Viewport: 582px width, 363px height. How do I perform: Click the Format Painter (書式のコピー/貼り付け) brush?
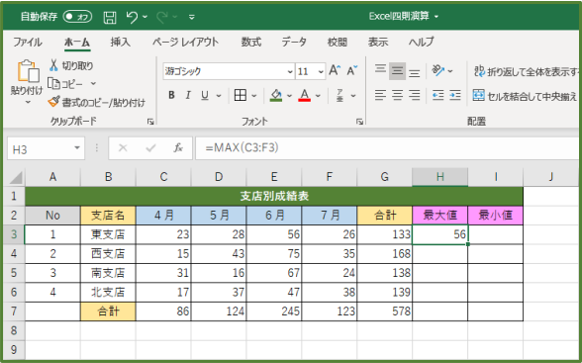pyautogui.click(x=54, y=102)
